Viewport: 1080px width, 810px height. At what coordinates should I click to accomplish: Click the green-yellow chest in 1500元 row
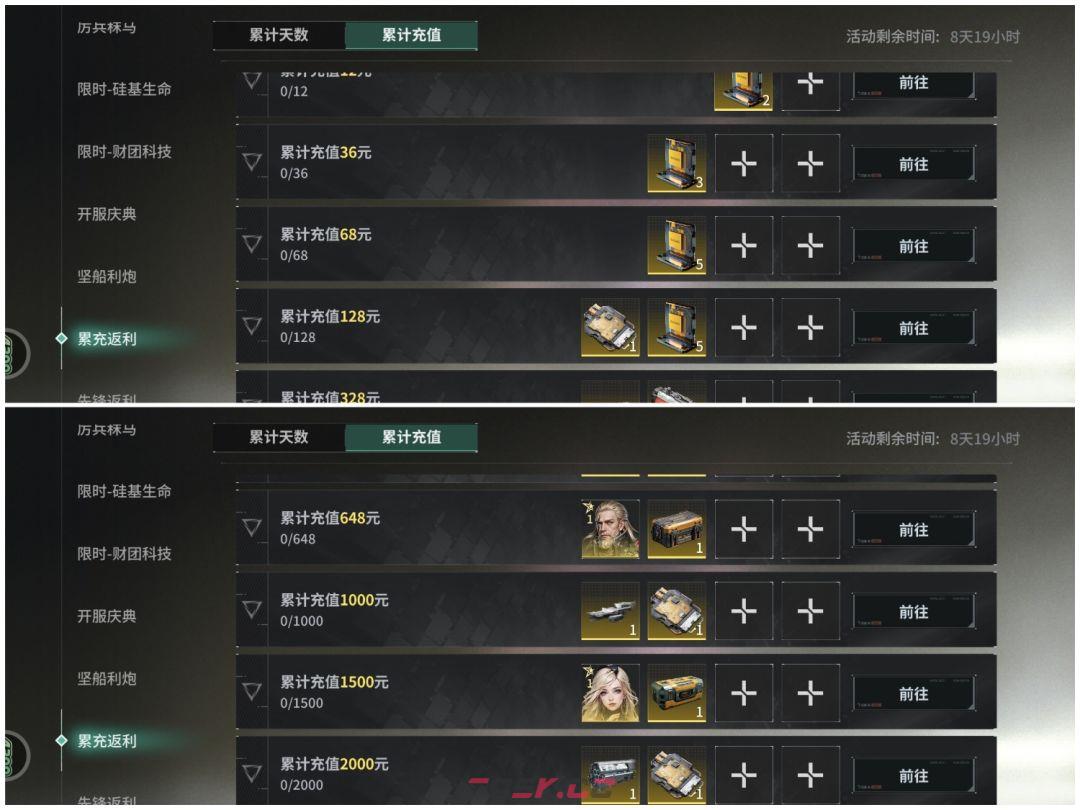676,692
